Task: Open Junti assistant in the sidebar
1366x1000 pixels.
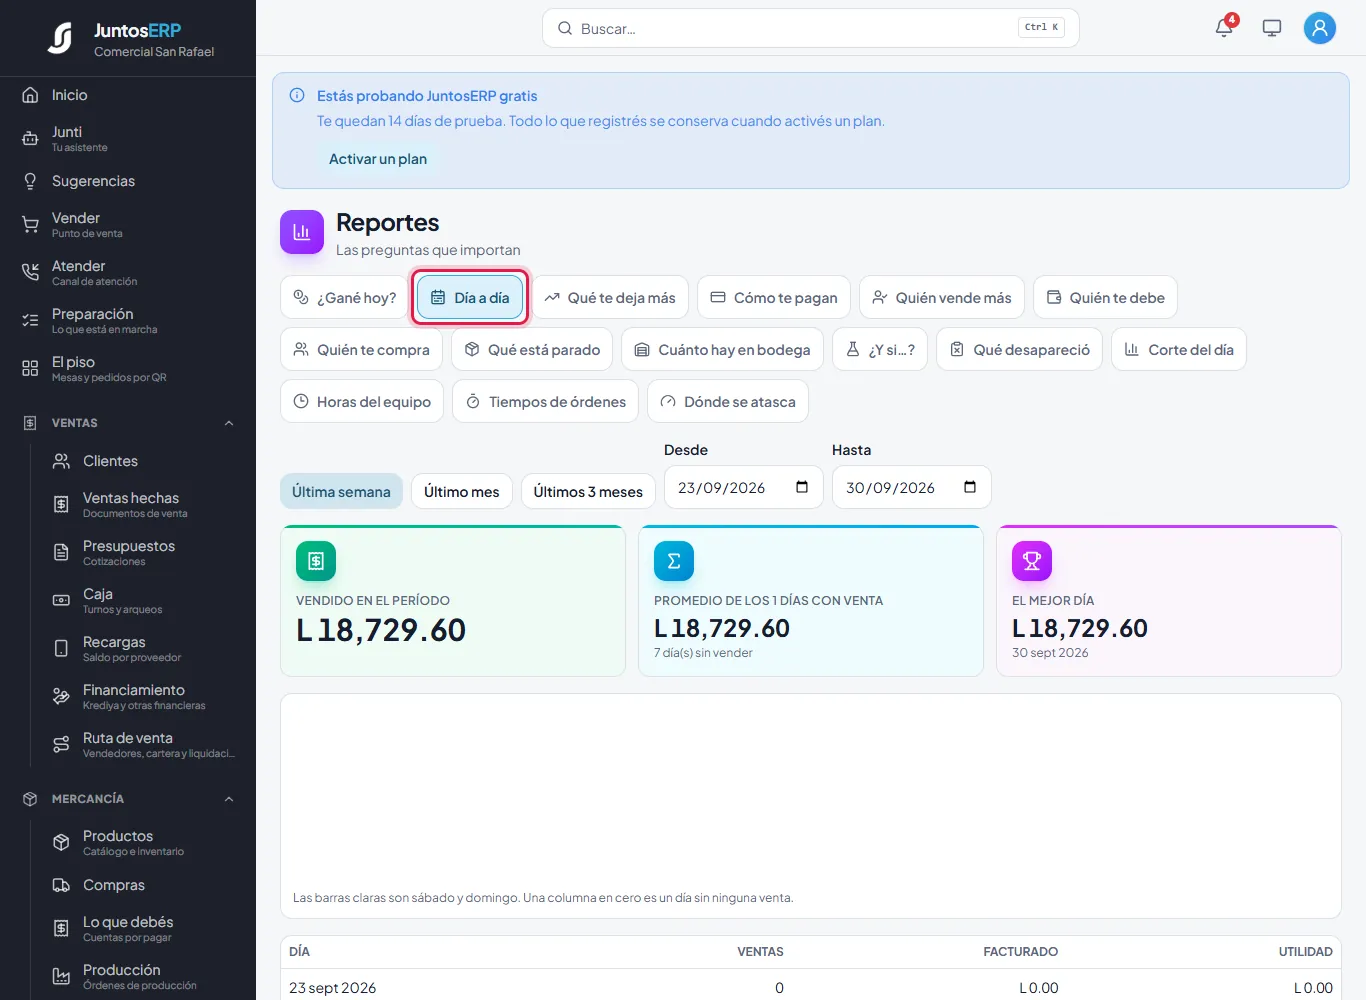Action: (128, 138)
